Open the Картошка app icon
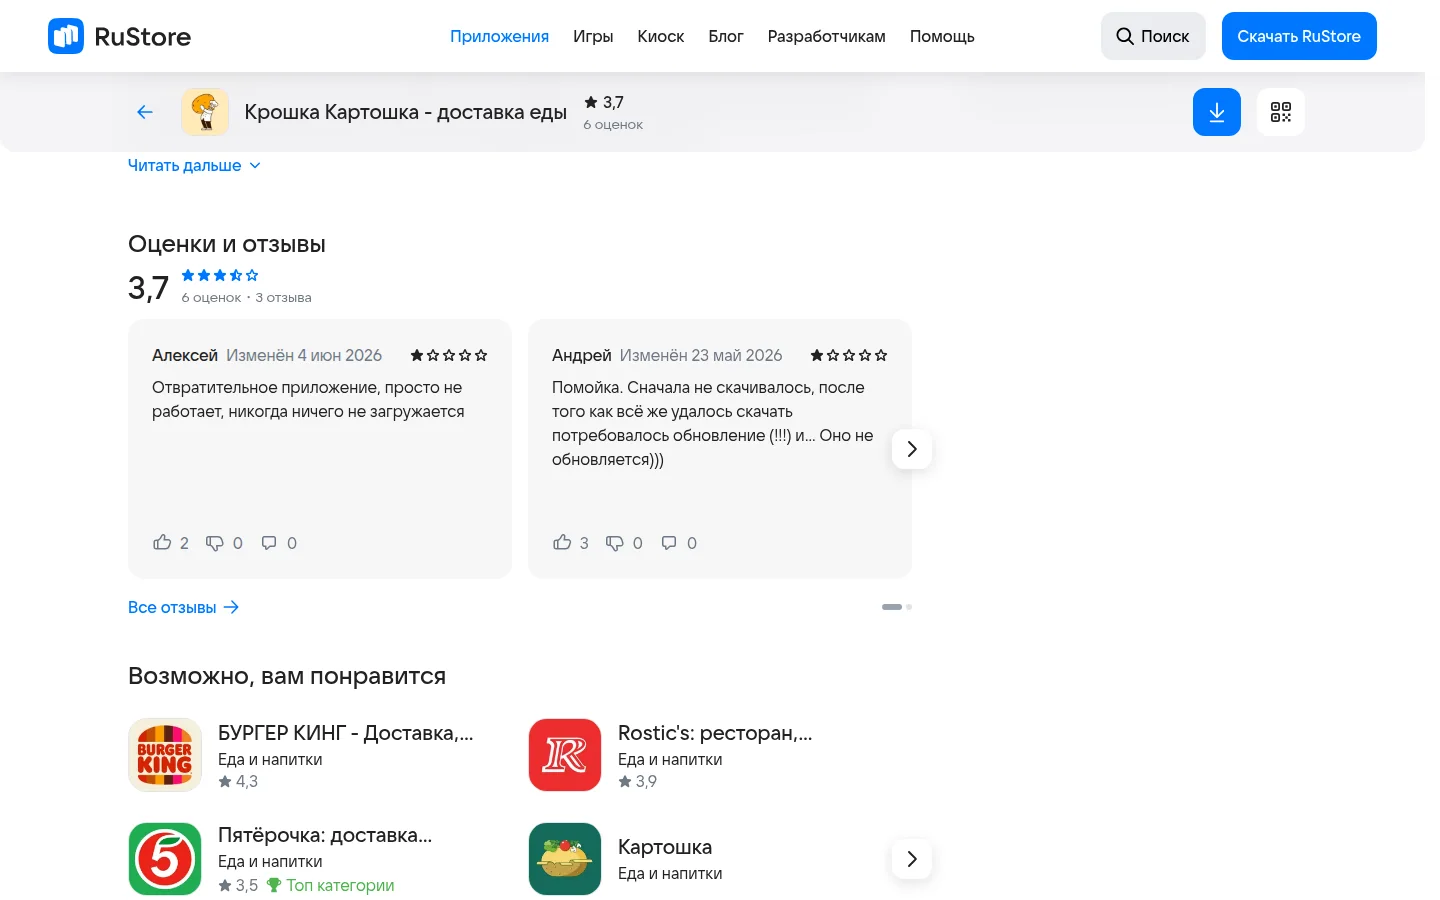 tap(565, 859)
